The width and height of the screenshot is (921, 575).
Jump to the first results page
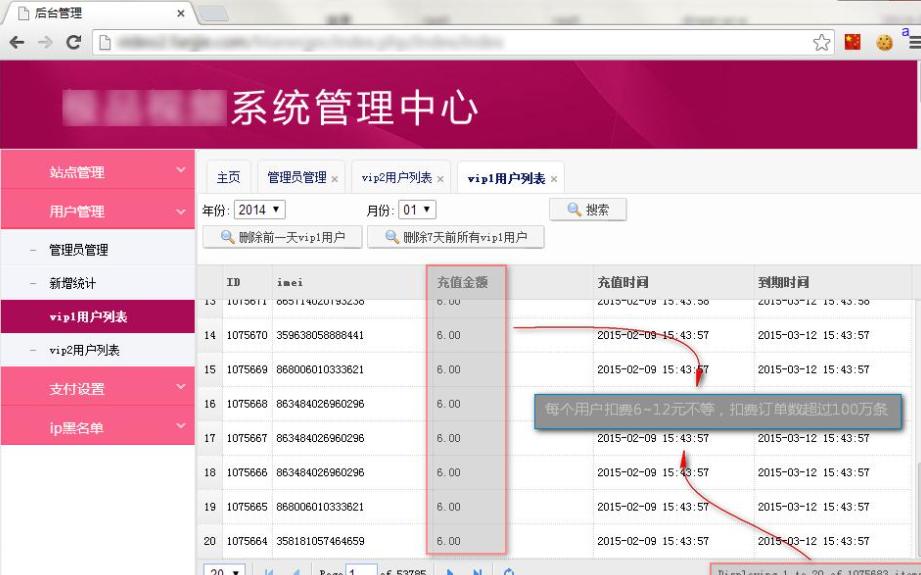pos(268,571)
